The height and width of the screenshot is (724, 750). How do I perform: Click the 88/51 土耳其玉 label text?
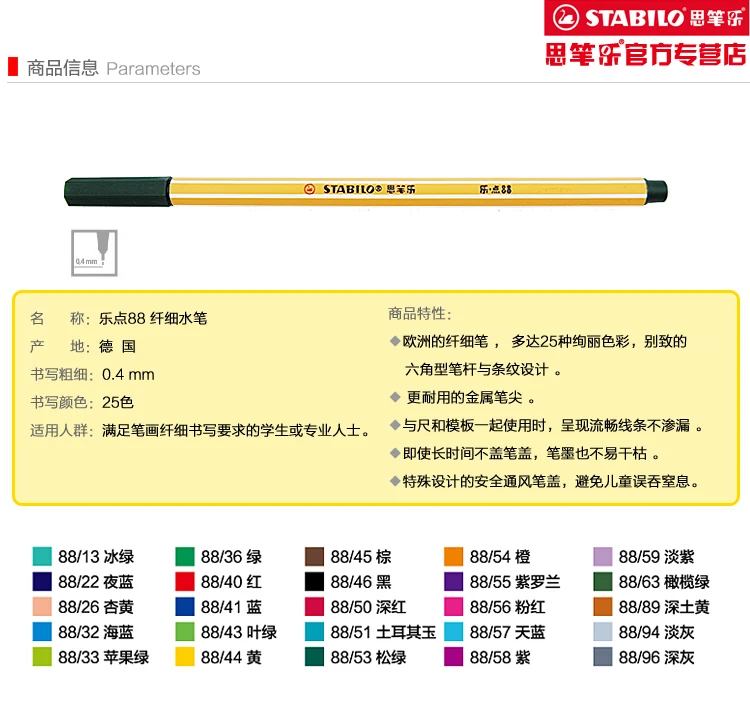(383, 632)
